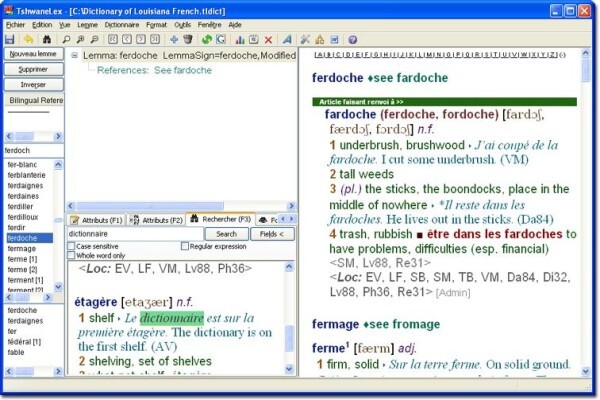The image size is (600, 400).
Task: Click the Nouveau lemme button
Action: (x=33, y=54)
